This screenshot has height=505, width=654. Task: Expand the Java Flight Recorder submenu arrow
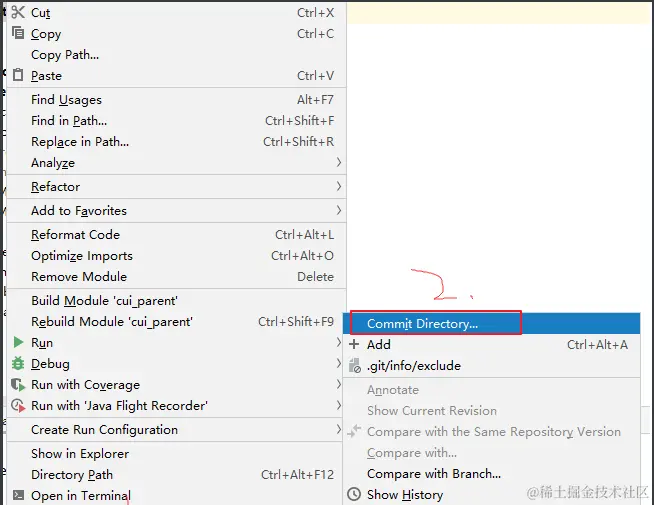[x=339, y=405]
